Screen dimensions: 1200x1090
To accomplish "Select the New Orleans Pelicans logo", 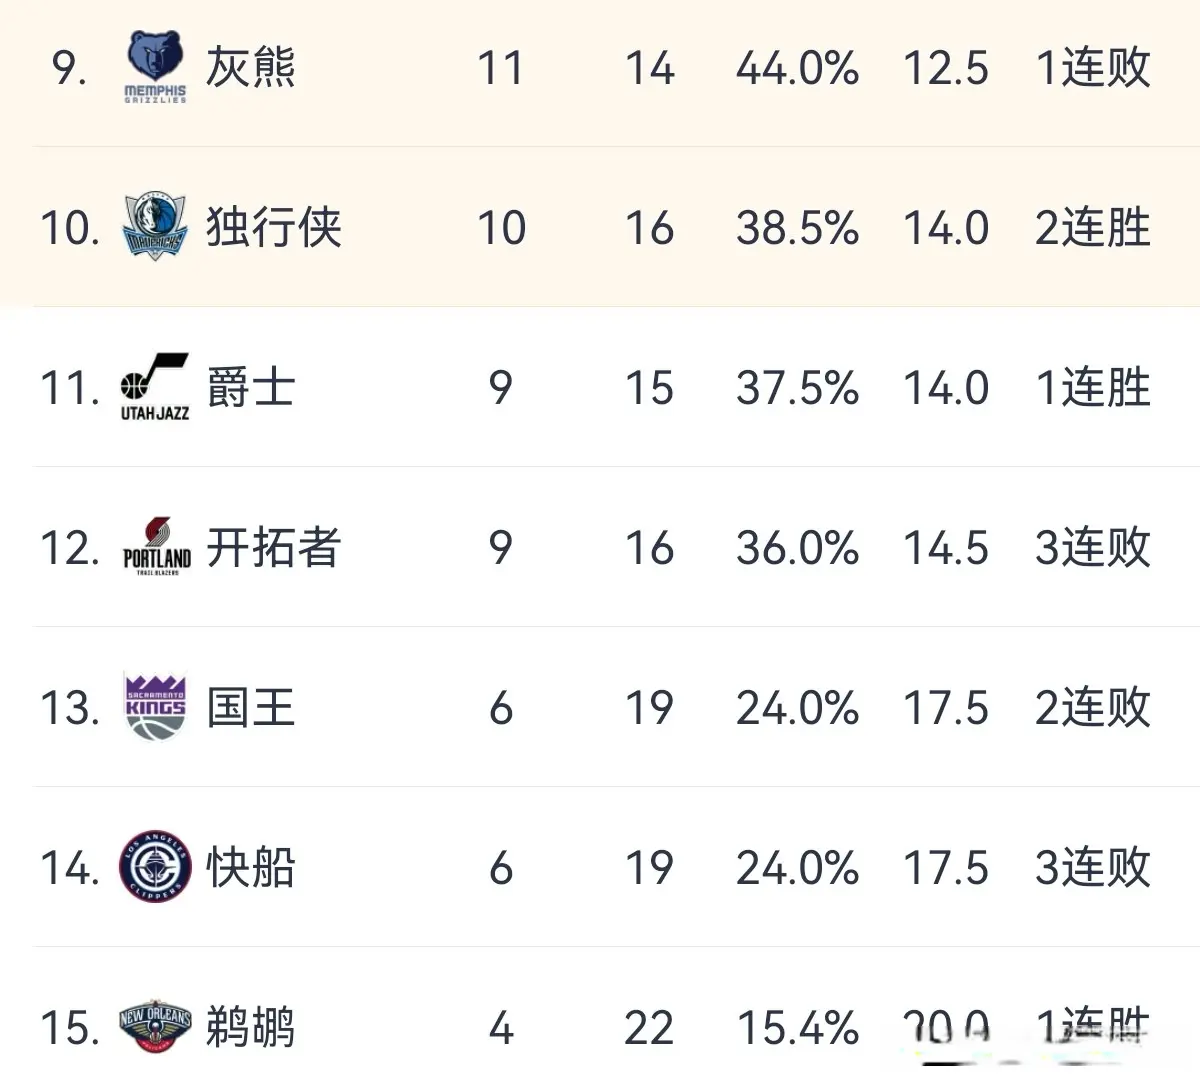I will [x=155, y=1025].
